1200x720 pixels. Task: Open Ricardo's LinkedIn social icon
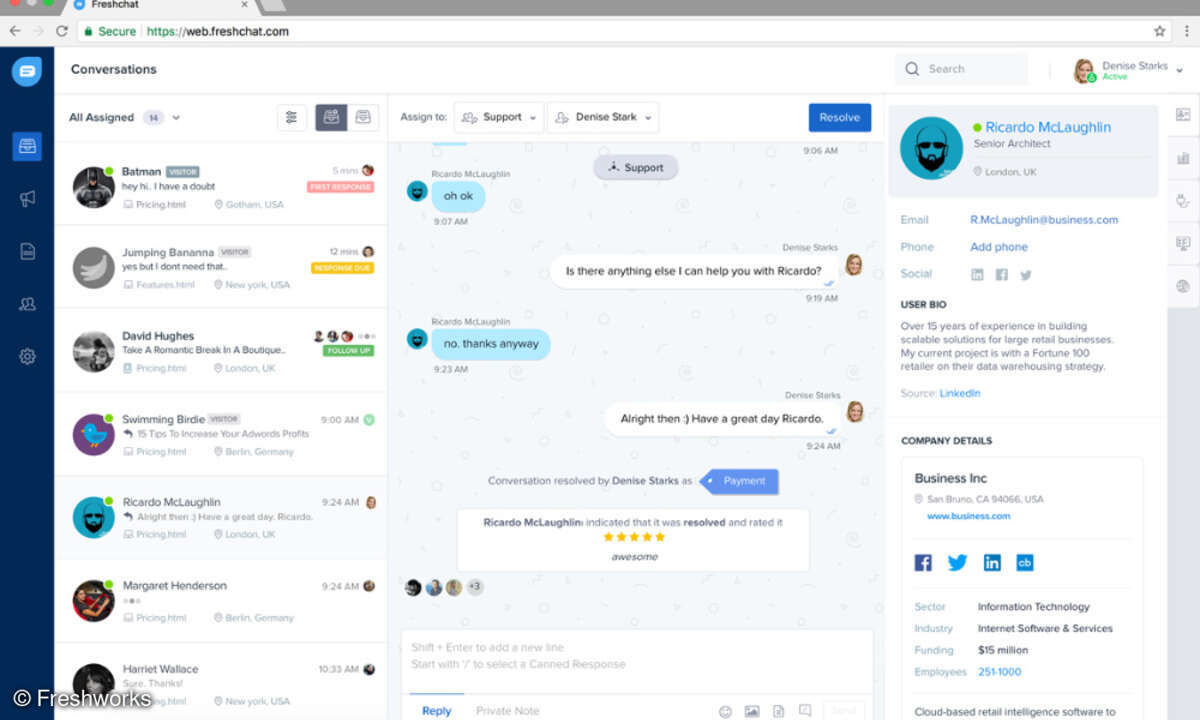tap(977, 275)
